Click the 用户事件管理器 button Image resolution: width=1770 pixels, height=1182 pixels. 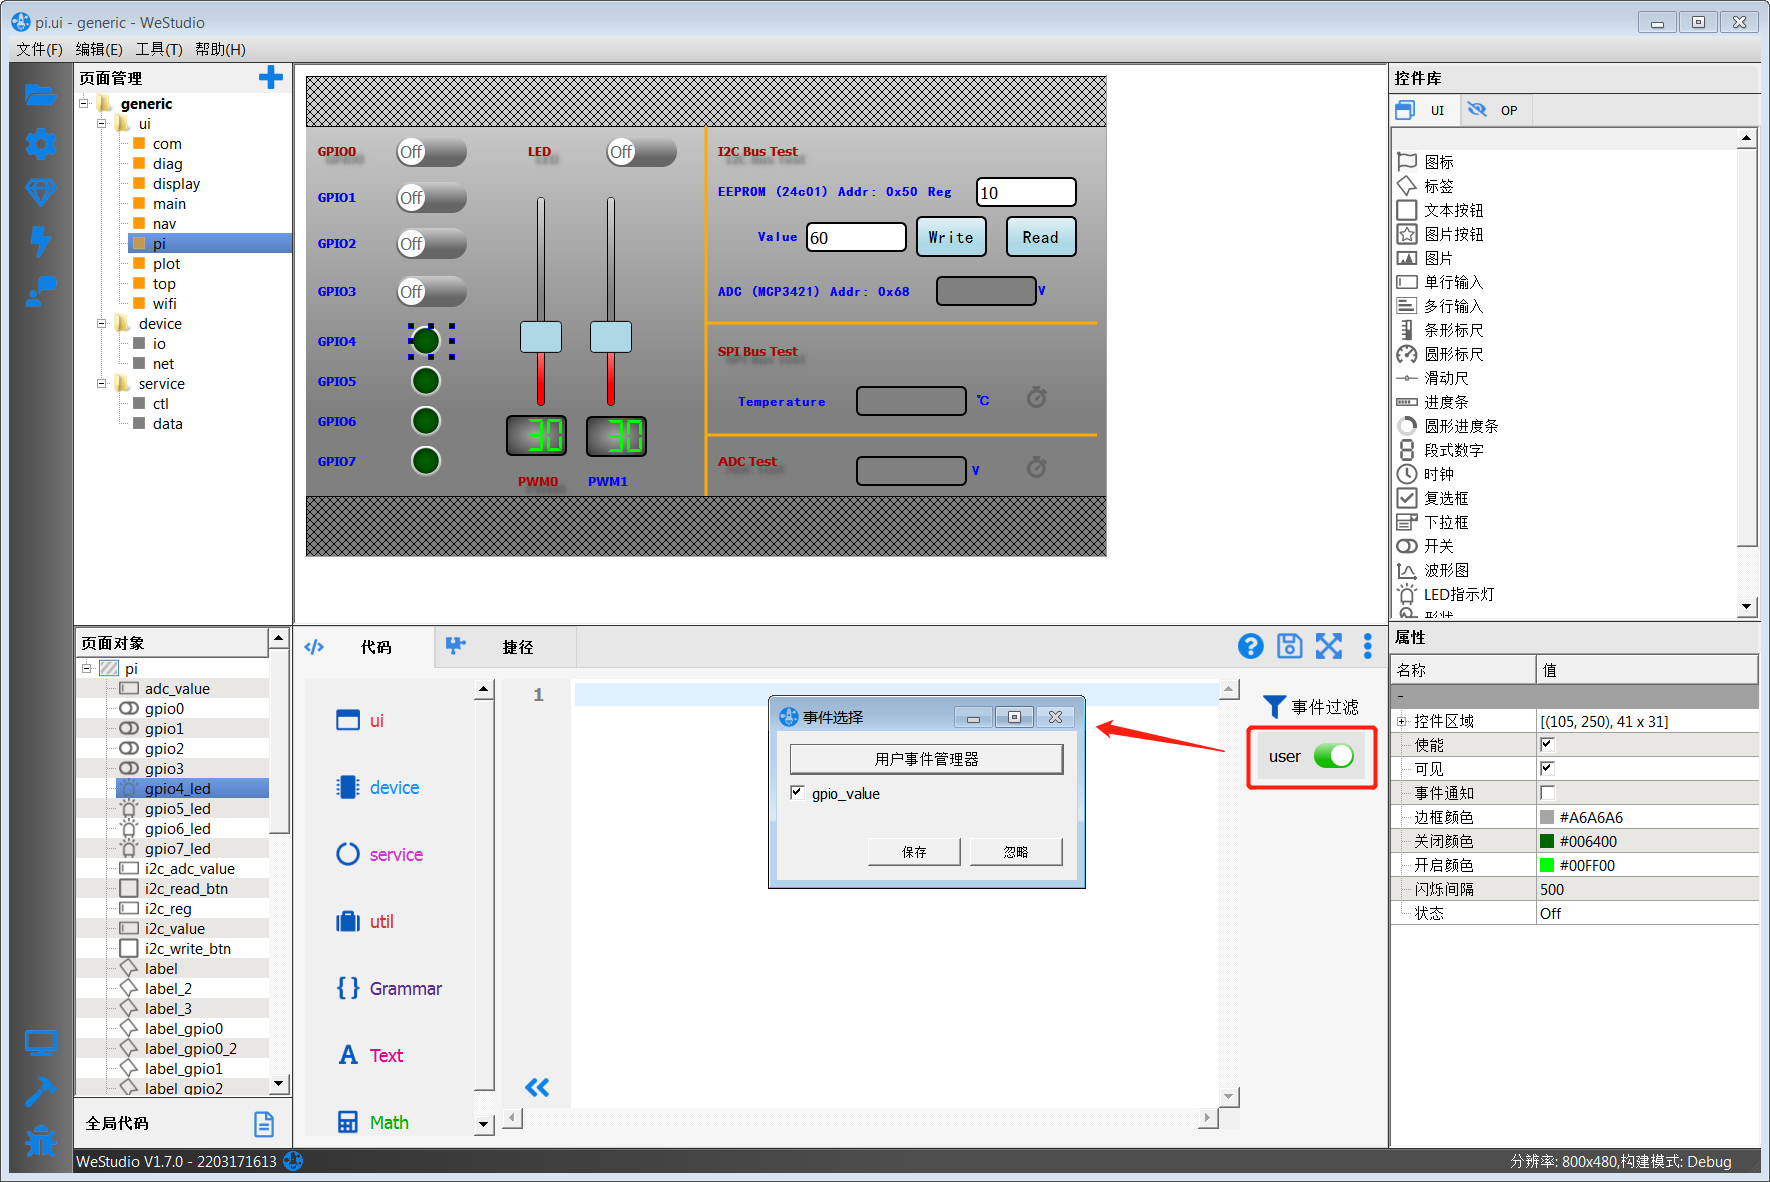coord(926,759)
